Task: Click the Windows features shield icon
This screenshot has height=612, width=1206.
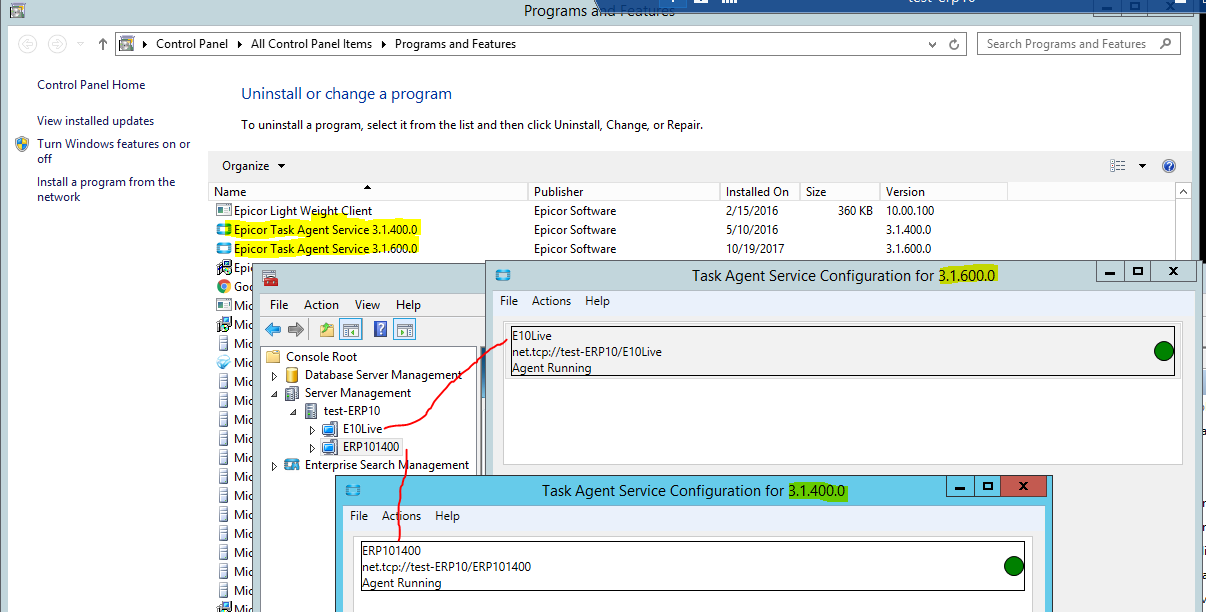Action: (x=22, y=144)
